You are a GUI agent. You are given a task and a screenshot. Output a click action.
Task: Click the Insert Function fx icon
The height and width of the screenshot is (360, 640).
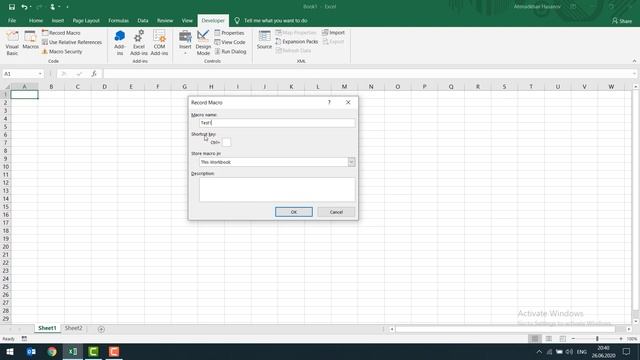pos(94,74)
